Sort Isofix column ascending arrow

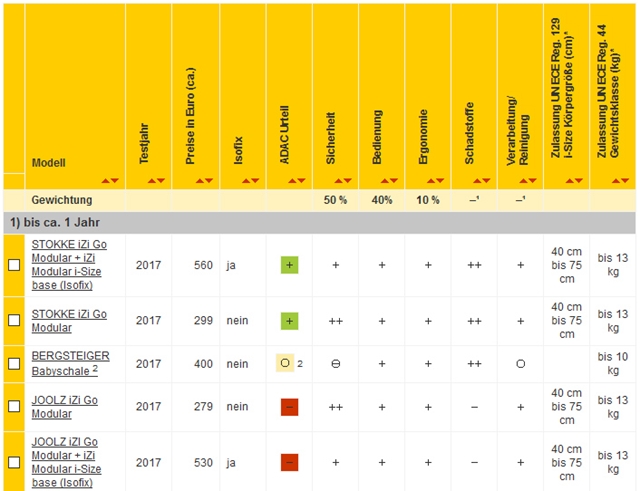pyautogui.click(x=246, y=180)
